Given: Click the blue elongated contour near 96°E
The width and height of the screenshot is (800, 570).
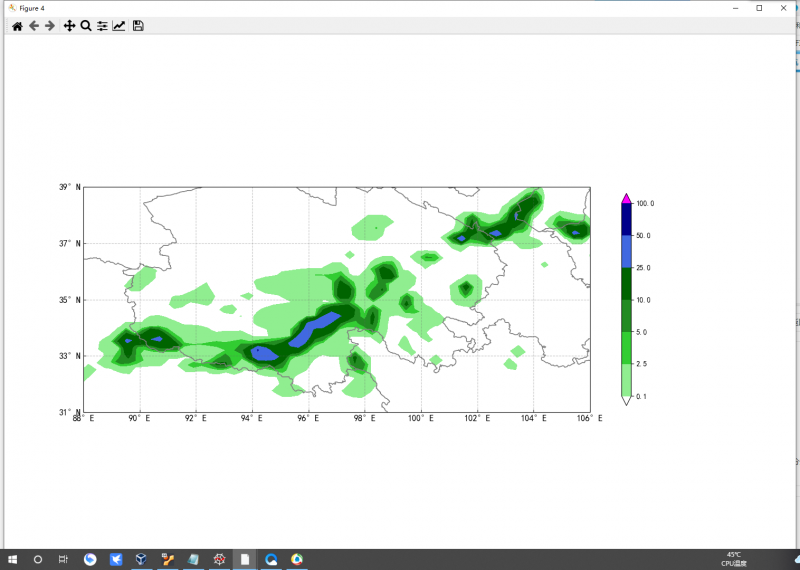Looking at the screenshot, I should (315, 329).
